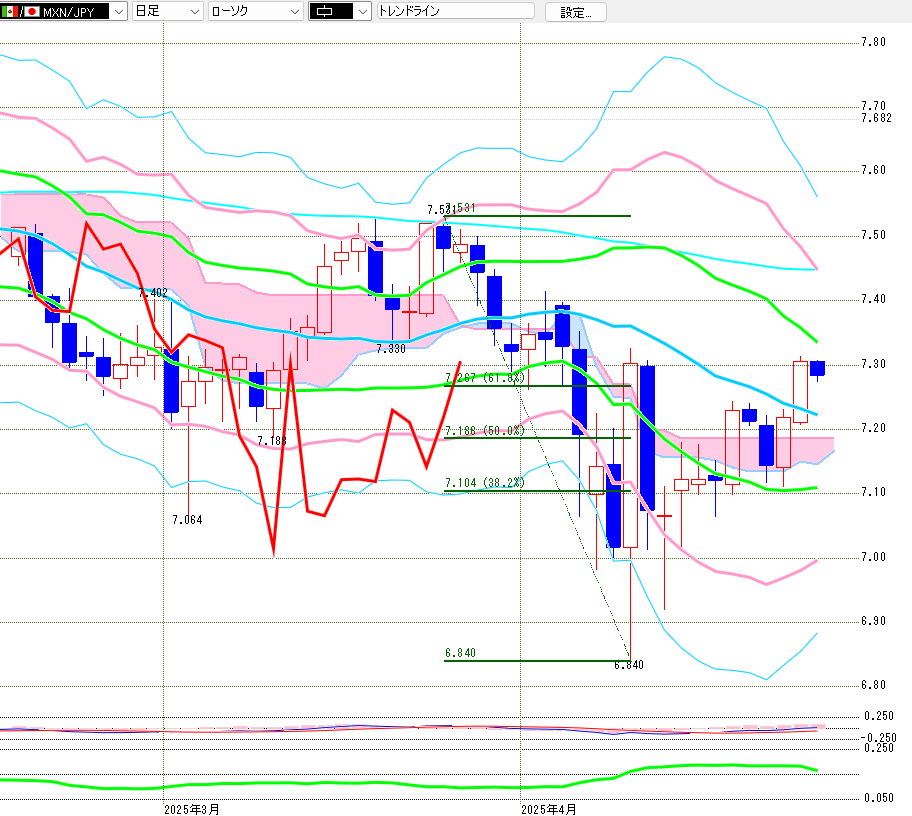
Task: Click the 7.80 price axis label
Action: pos(874,42)
